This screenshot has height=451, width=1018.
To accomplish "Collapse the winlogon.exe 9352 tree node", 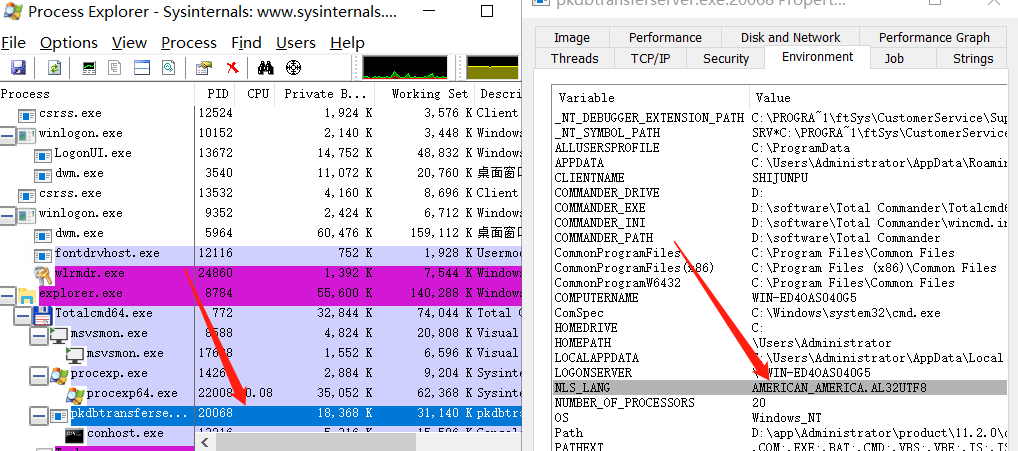I will click(x=8, y=214).
